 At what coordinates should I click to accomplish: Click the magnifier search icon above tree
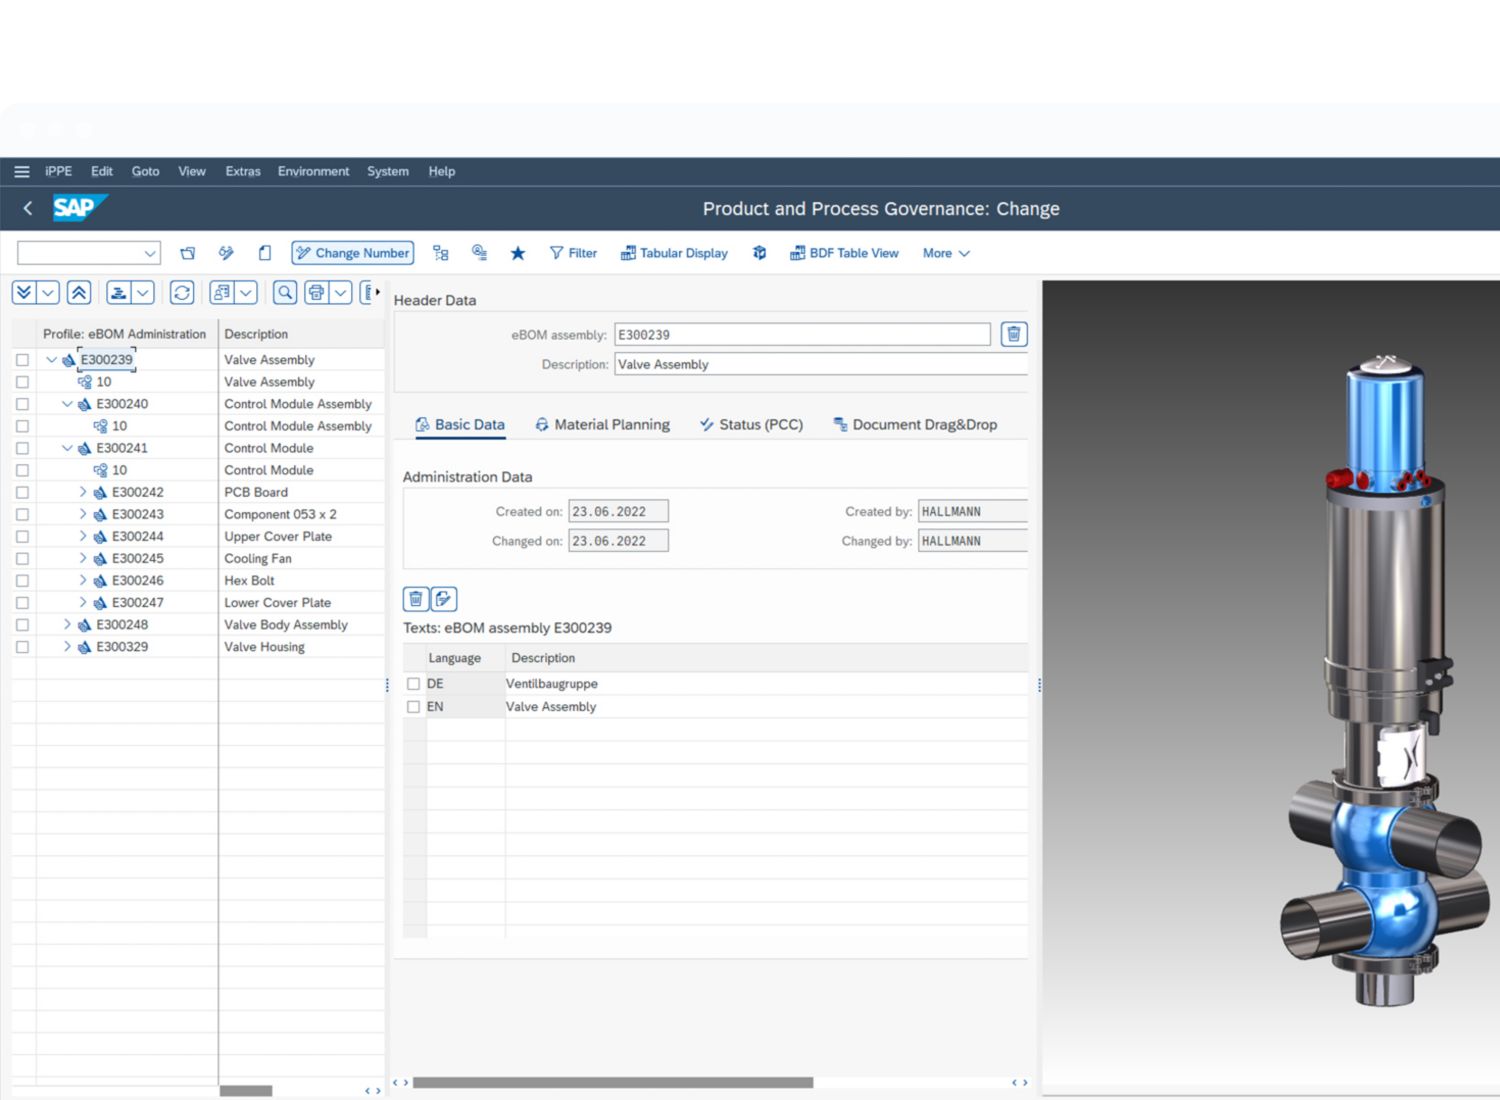[285, 292]
